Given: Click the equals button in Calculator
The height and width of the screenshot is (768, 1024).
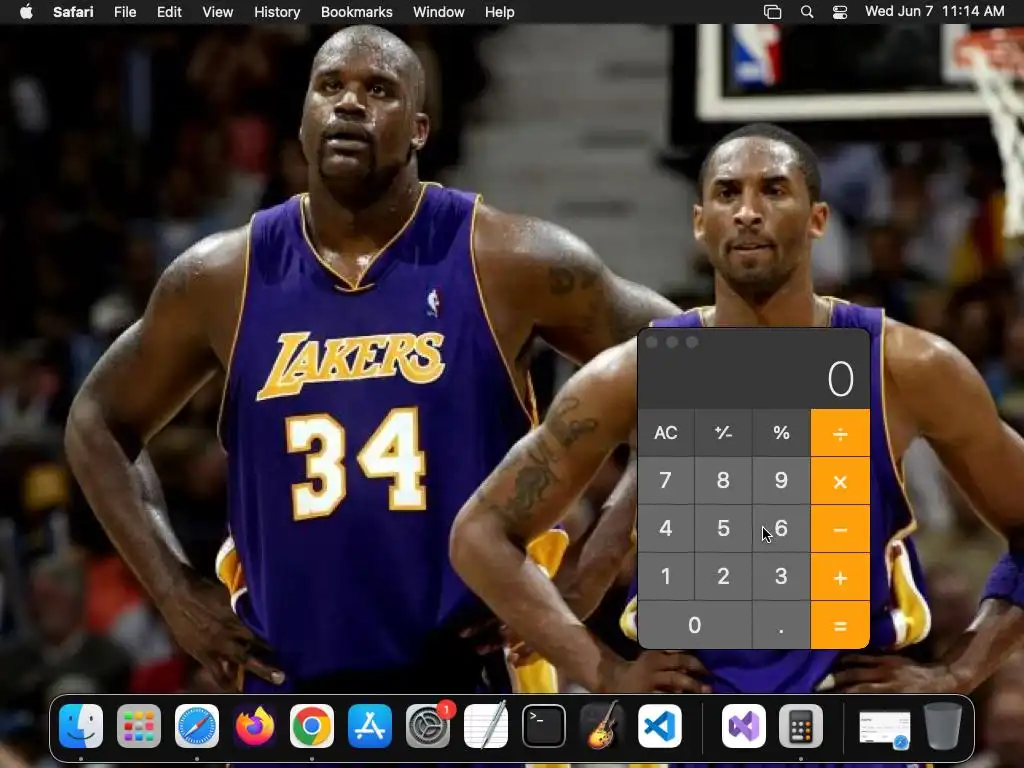Looking at the screenshot, I should coord(840,626).
